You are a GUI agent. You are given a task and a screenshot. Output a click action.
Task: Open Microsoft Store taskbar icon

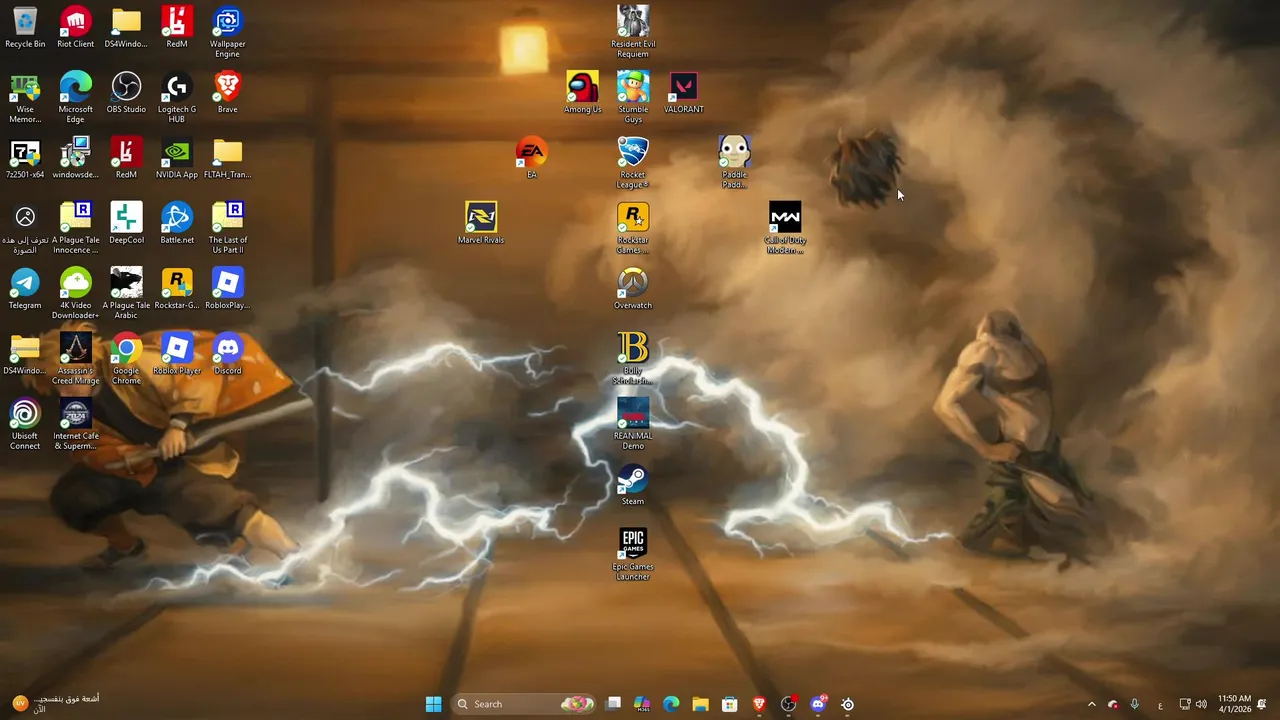coord(730,704)
